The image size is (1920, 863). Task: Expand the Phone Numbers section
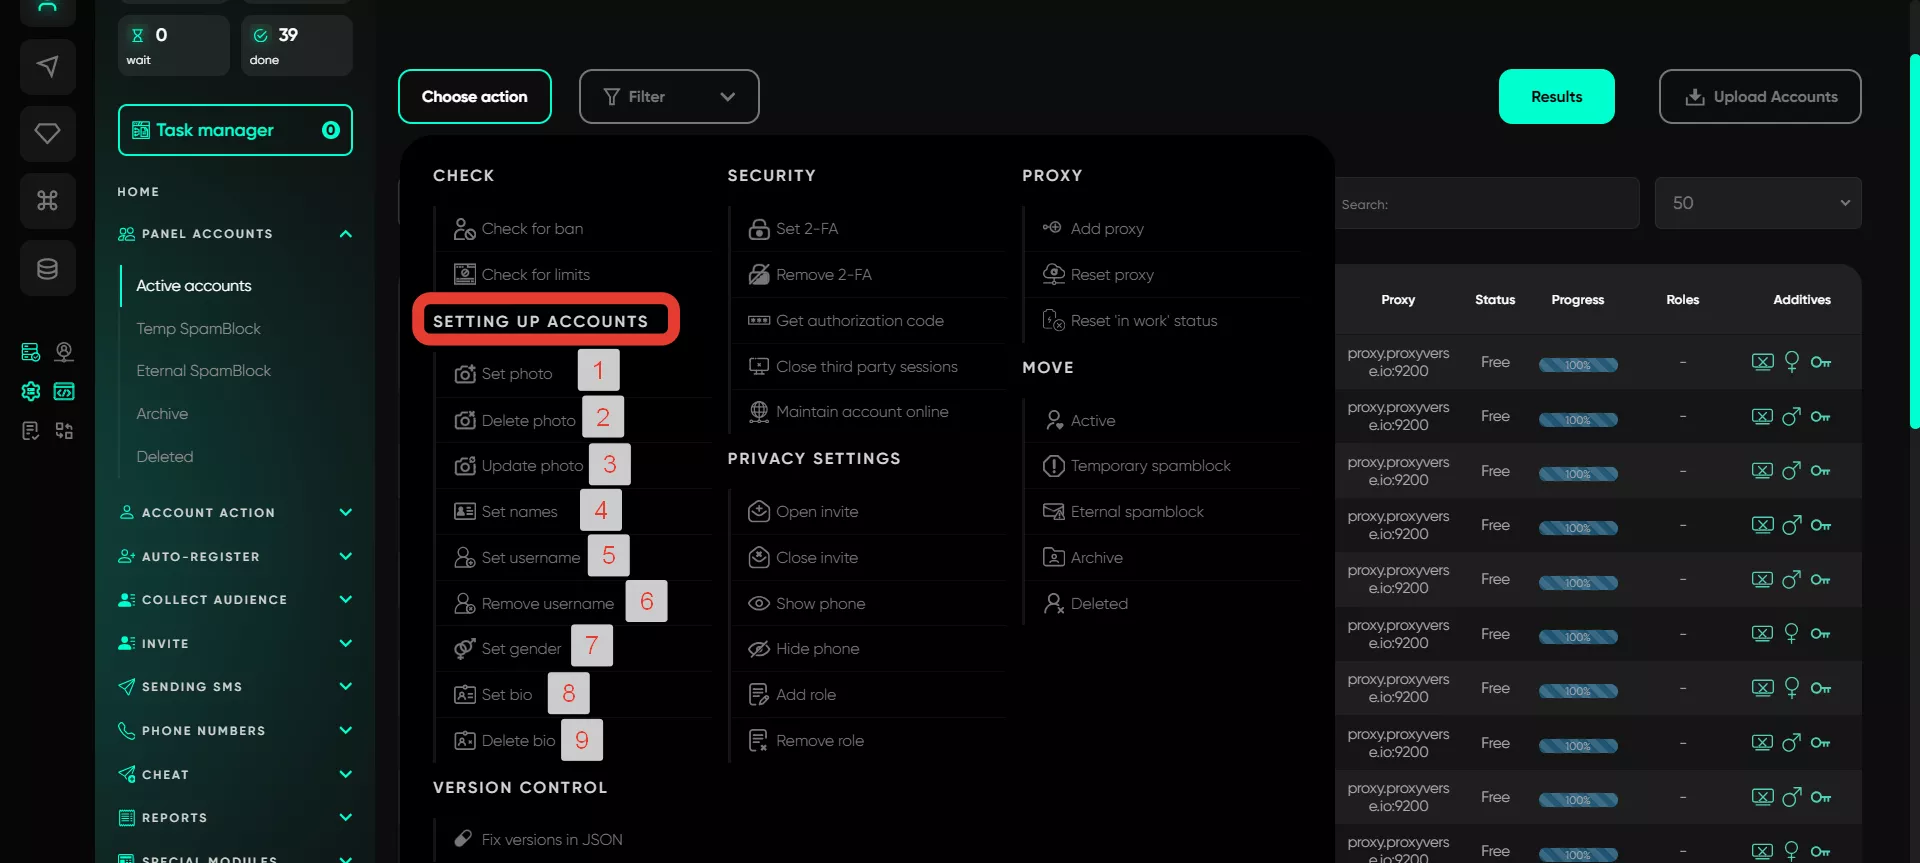[346, 730]
